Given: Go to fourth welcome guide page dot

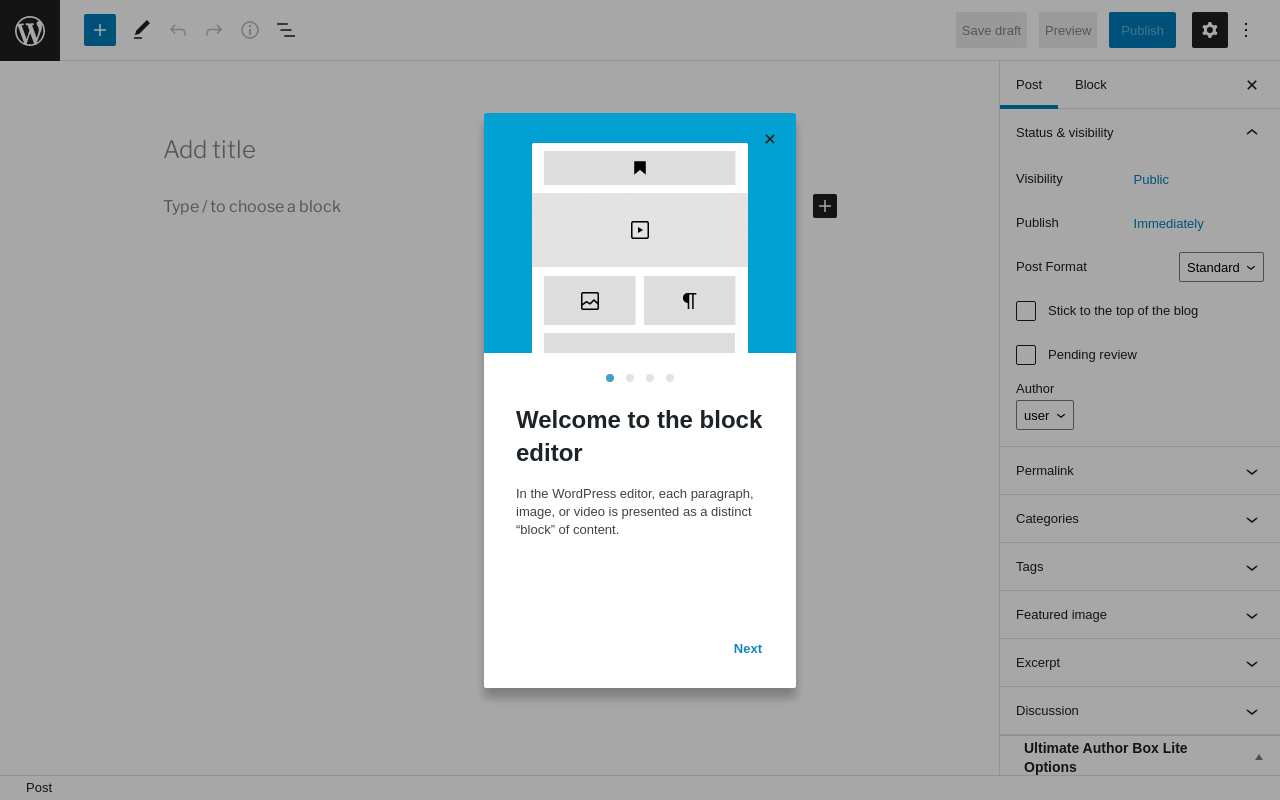Looking at the screenshot, I should [x=670, y=378].
